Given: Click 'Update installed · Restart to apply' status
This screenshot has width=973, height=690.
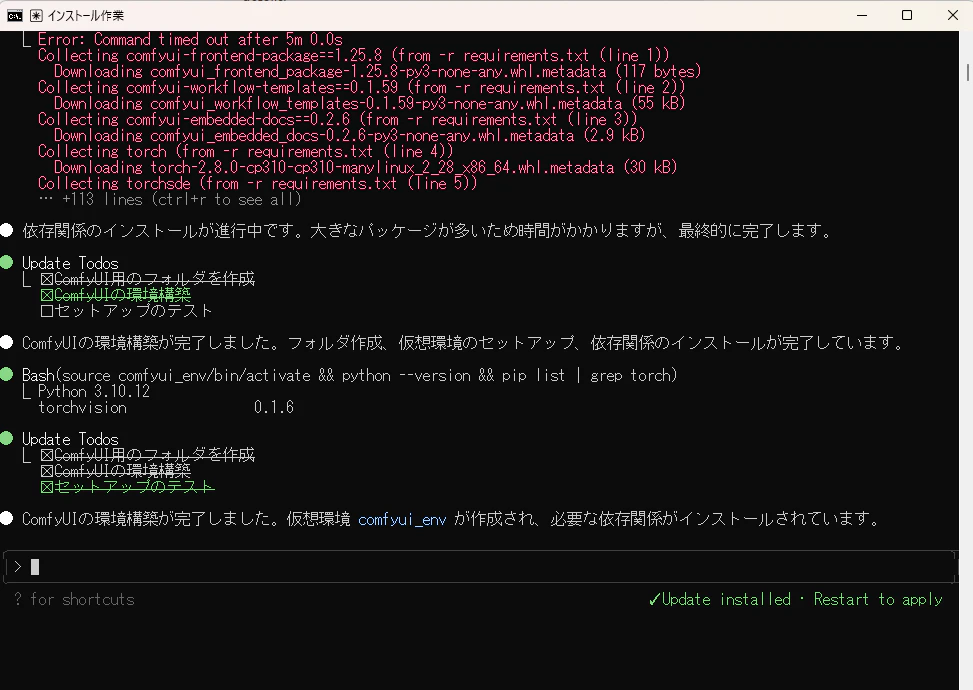Looking at the screenshot, I should (796, 599).
